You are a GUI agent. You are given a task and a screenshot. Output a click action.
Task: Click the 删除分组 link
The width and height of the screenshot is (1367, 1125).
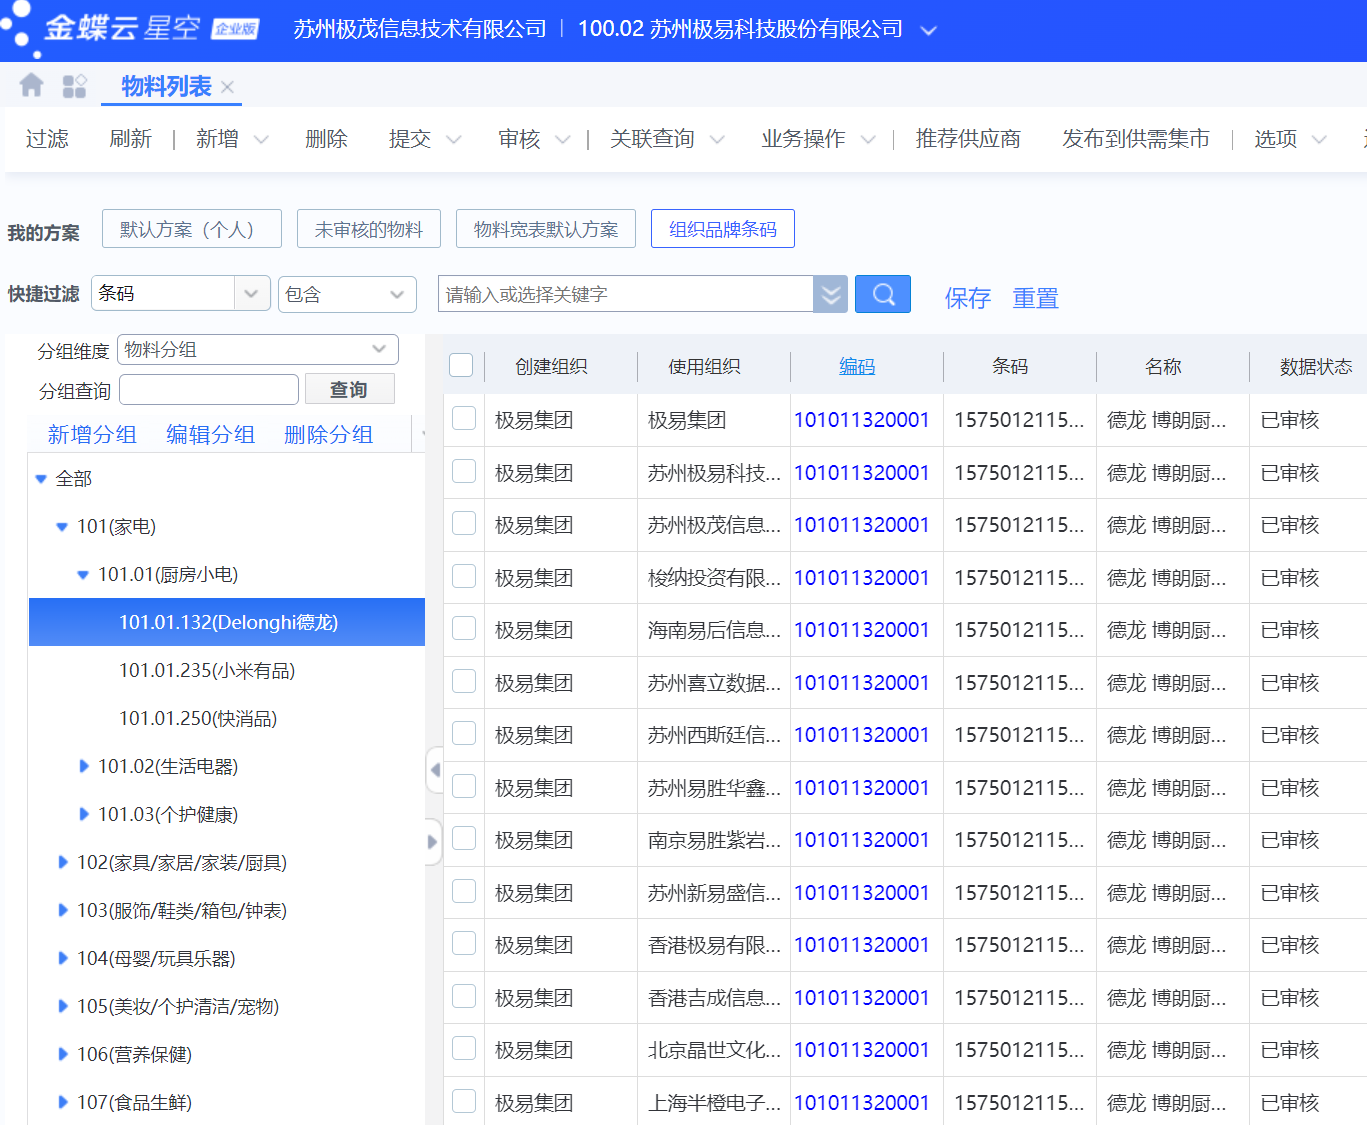[x=328, y=434]
